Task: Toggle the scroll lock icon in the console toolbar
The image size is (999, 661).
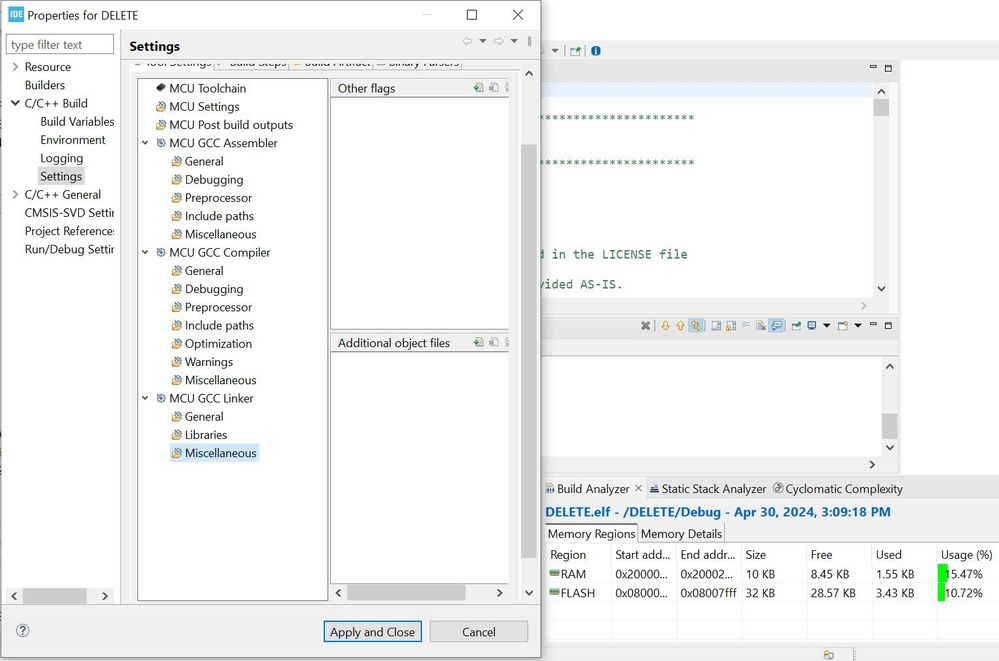Action: (731, 326)
